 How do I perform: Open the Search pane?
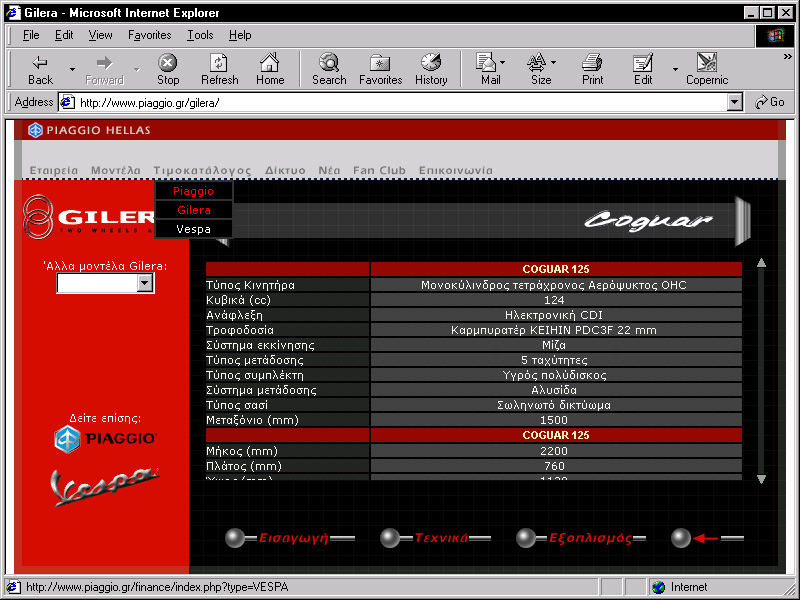[329, 69]
